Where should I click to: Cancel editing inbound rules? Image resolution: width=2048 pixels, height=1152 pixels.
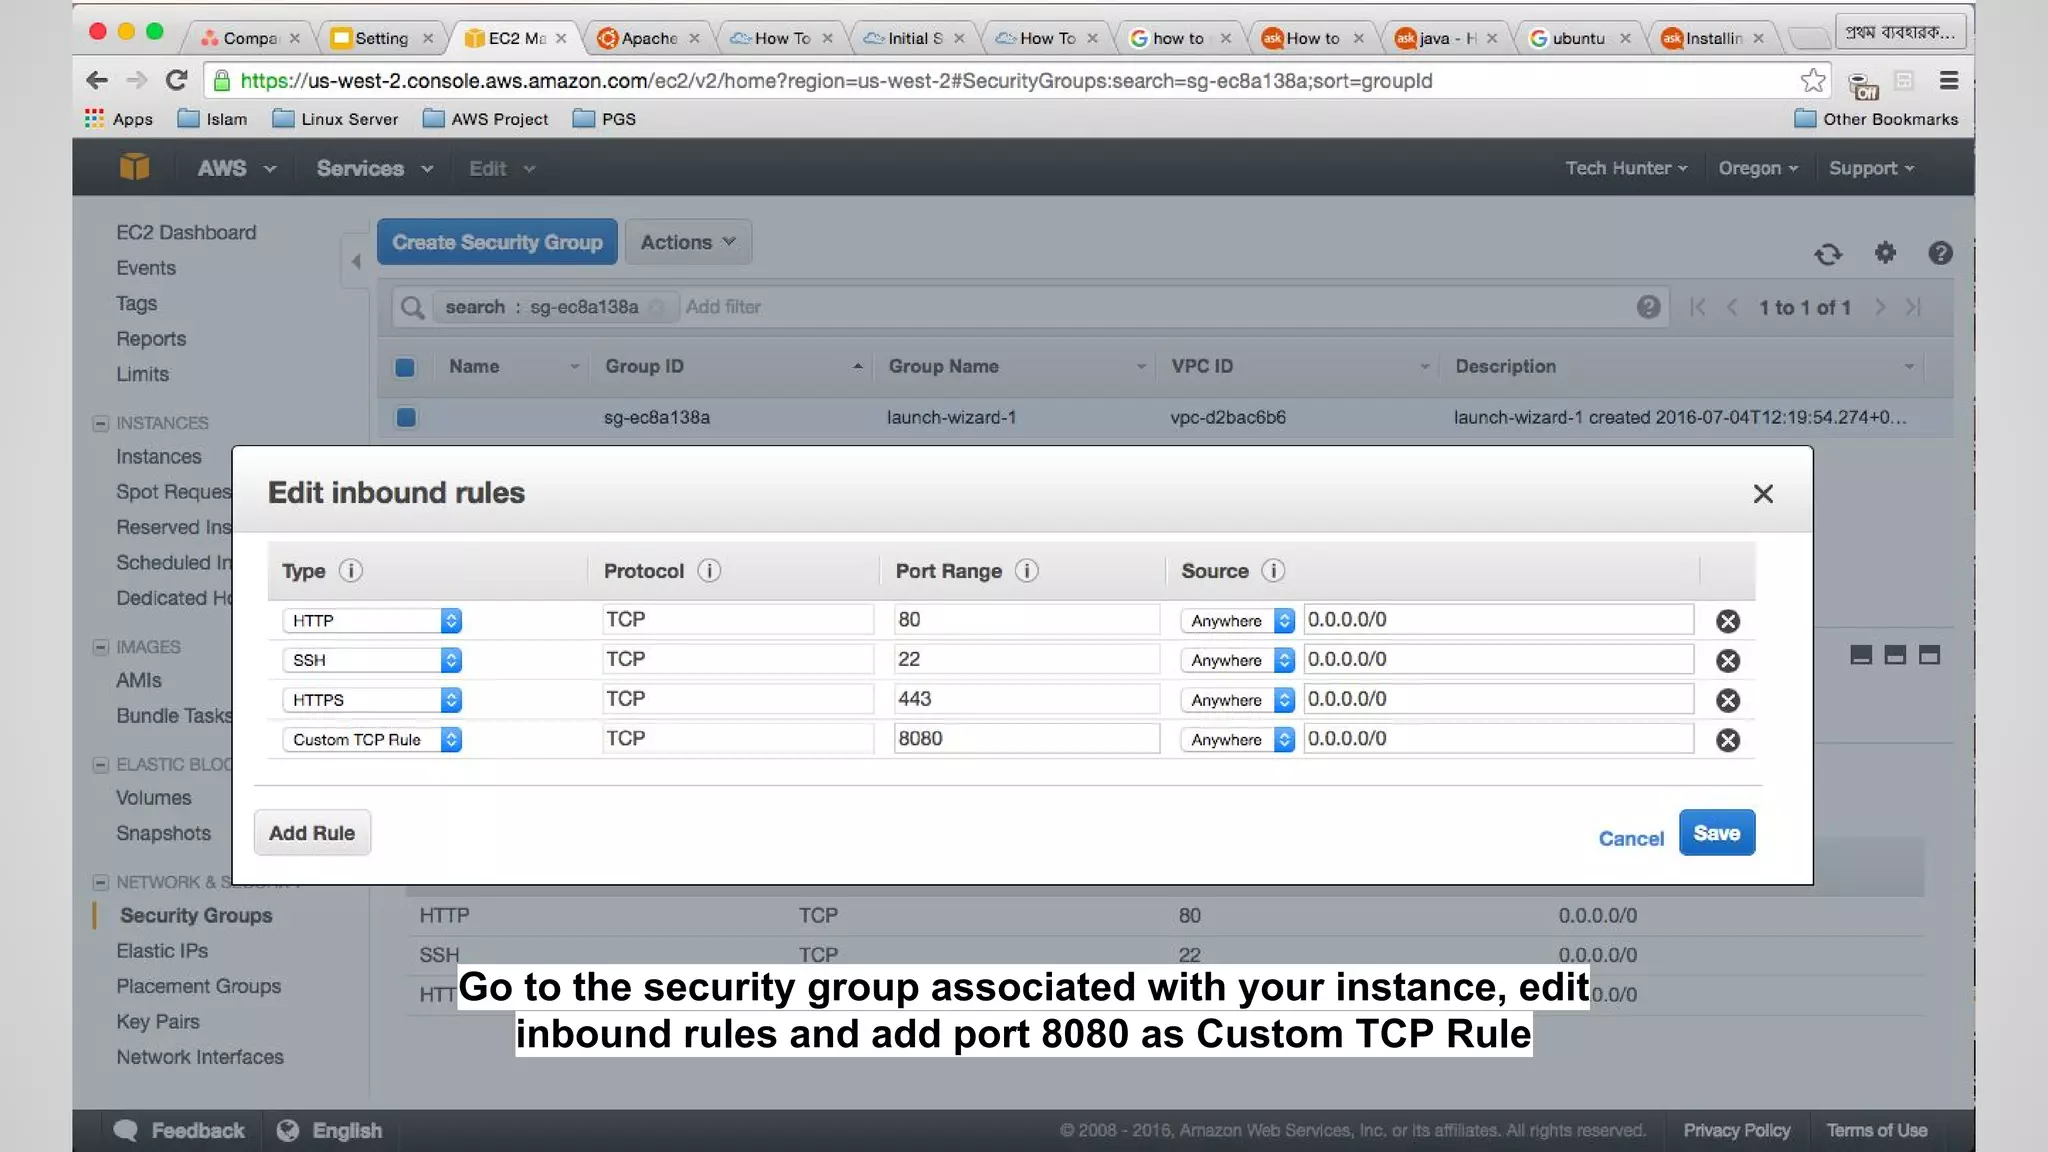click(1631, 839)
